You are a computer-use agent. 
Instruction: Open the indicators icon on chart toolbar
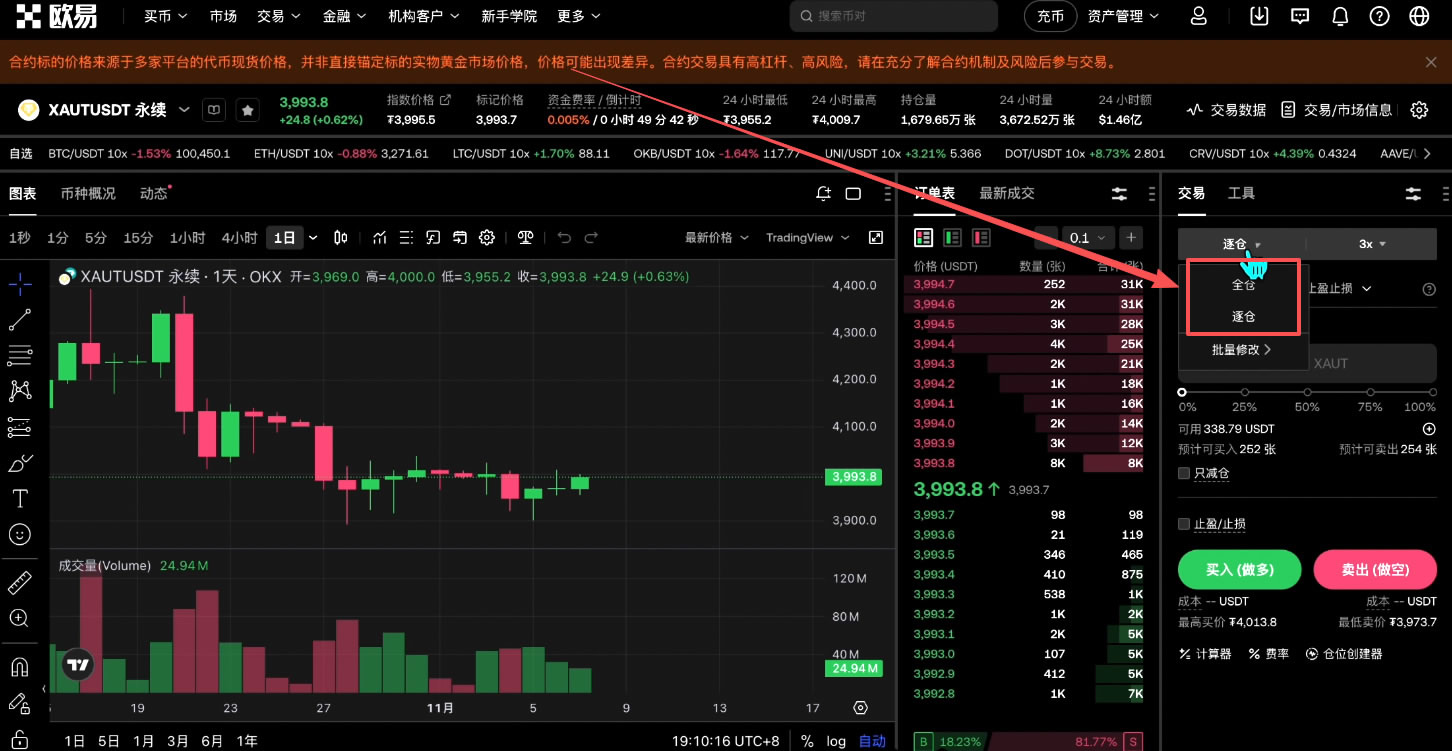coord(379,237)
